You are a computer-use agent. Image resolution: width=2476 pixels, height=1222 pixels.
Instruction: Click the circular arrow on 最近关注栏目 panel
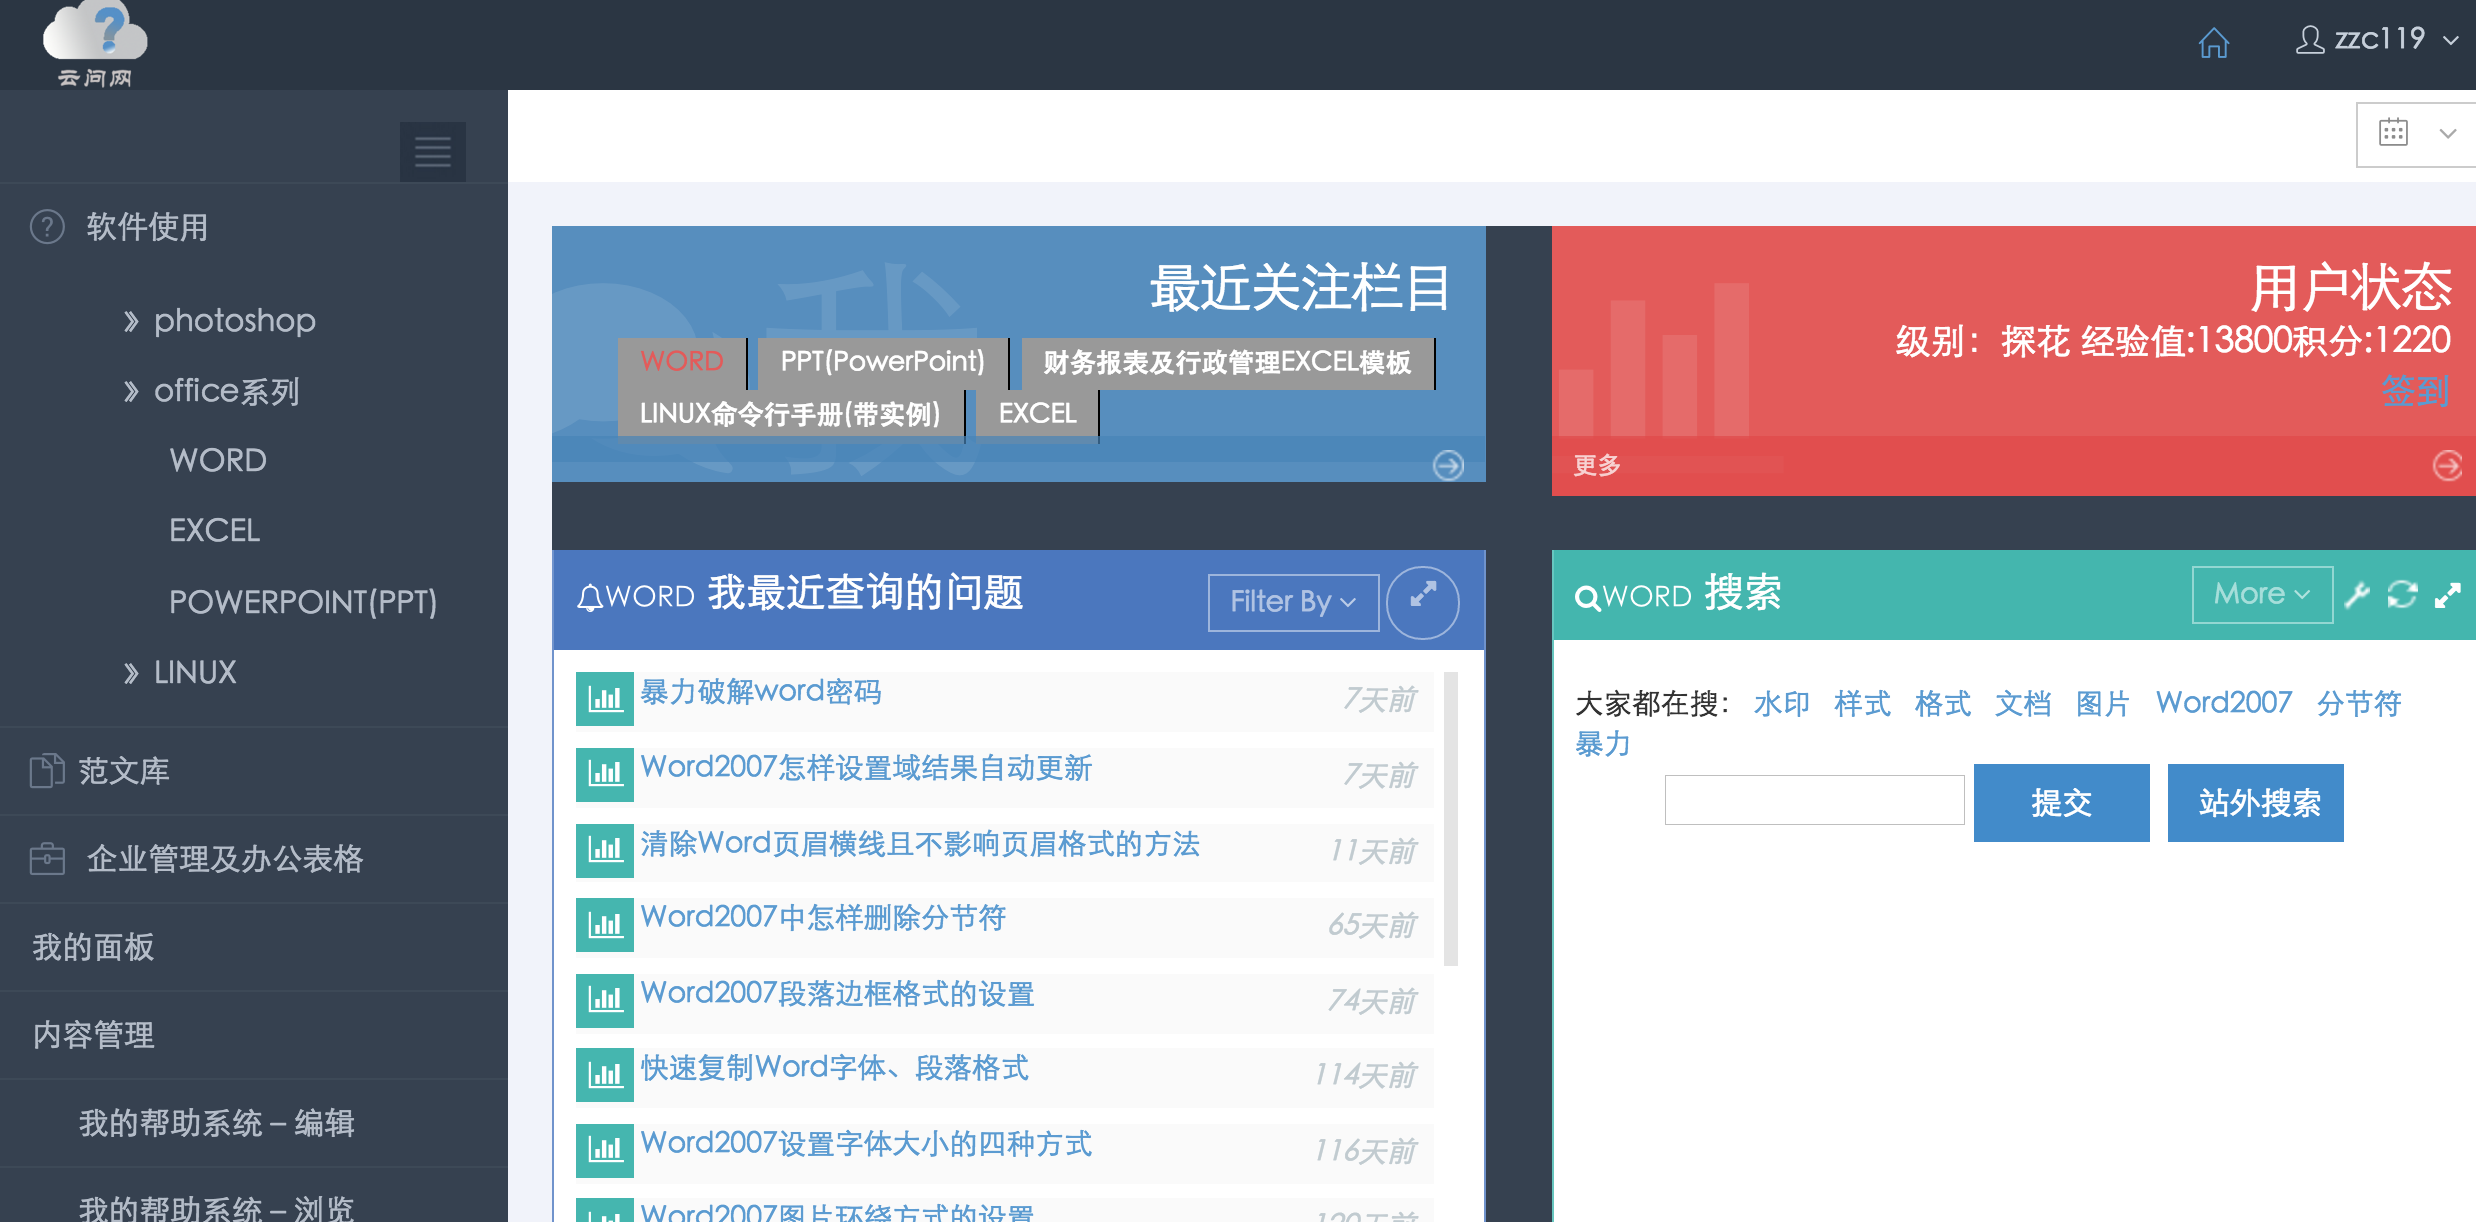1449,465
